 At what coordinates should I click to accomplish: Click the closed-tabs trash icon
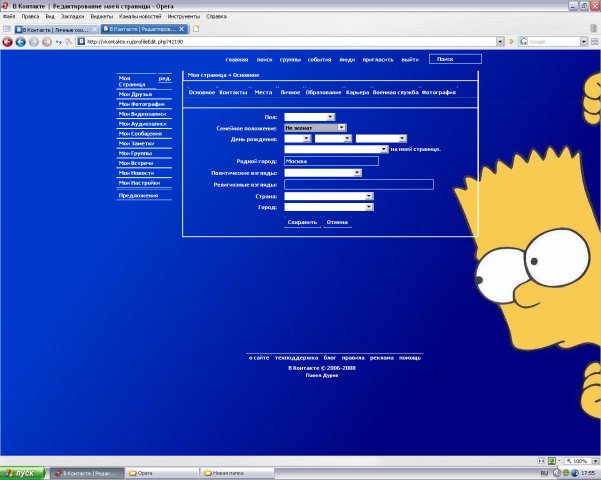tap(594, 29)
